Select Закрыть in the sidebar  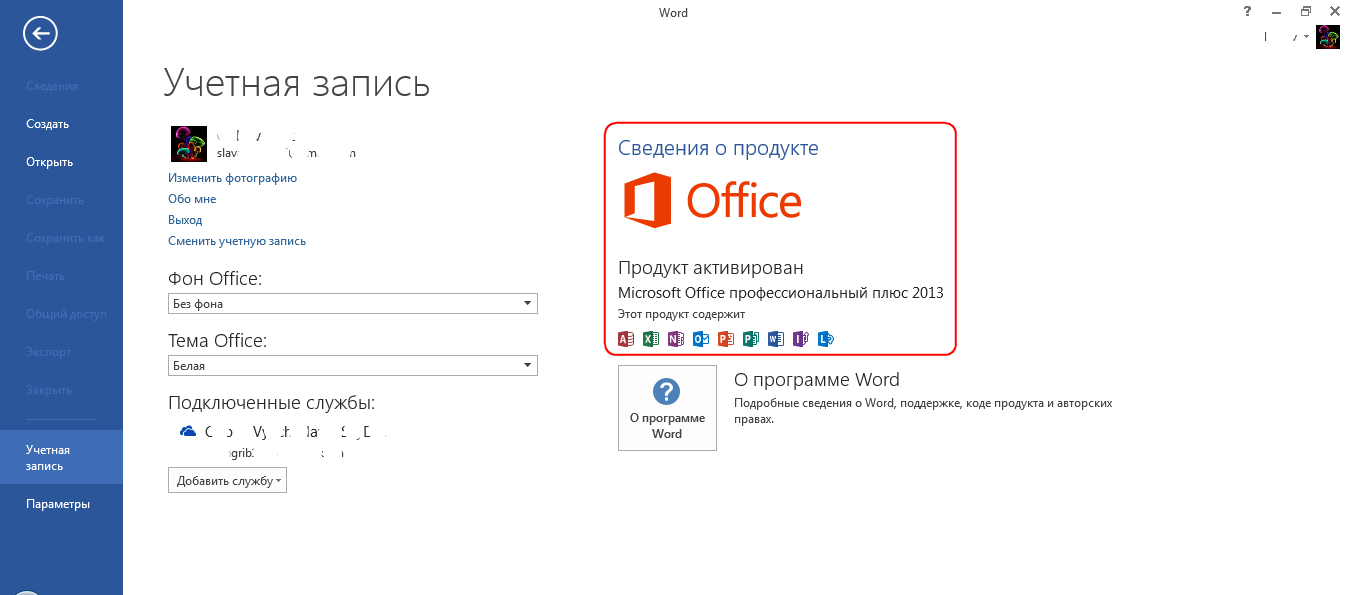[50, 390]
